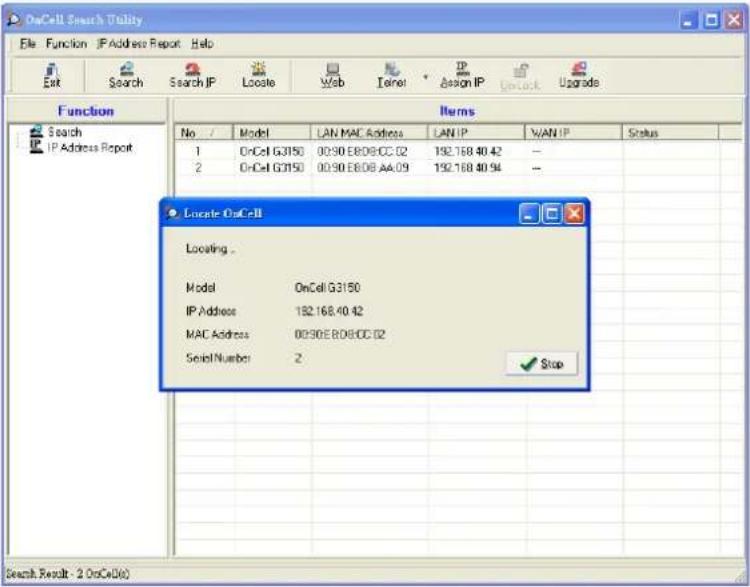This screenshot has height=587, width=750.
Task: Click the Serial Number value in dialog
Action: (x=298, y=358)
